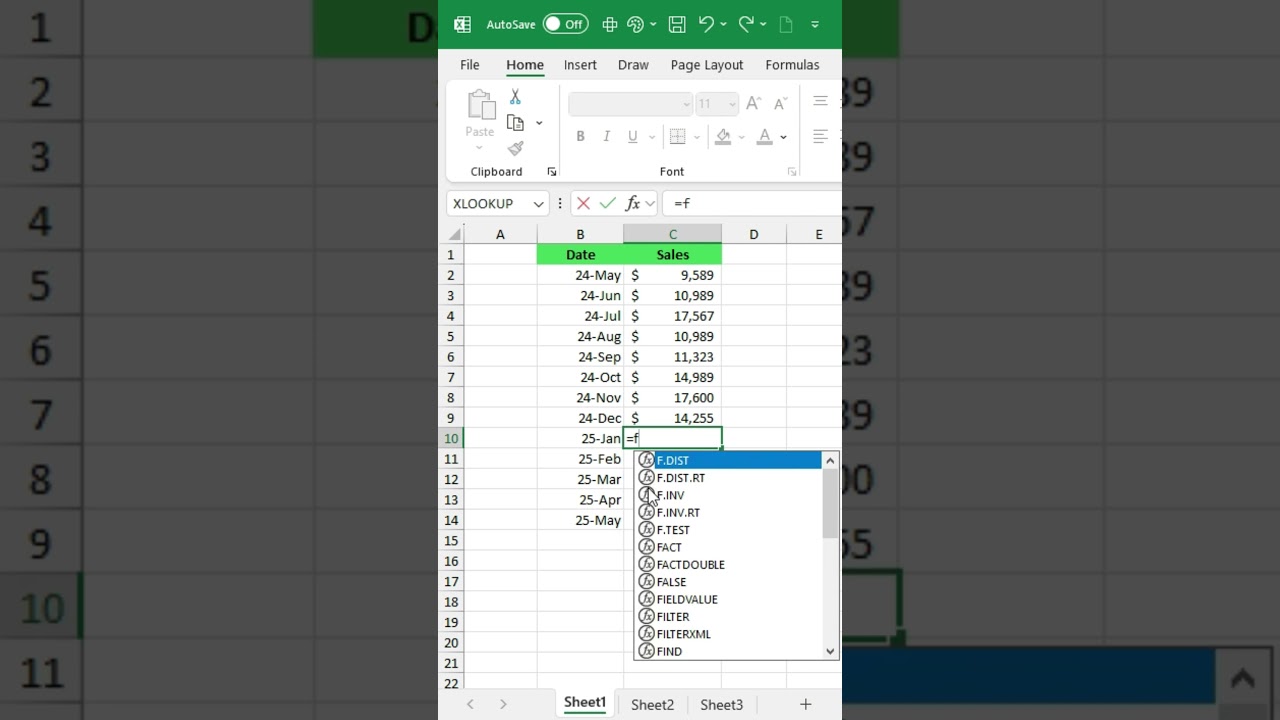Add a new sheet with plus button

point(805,705)
